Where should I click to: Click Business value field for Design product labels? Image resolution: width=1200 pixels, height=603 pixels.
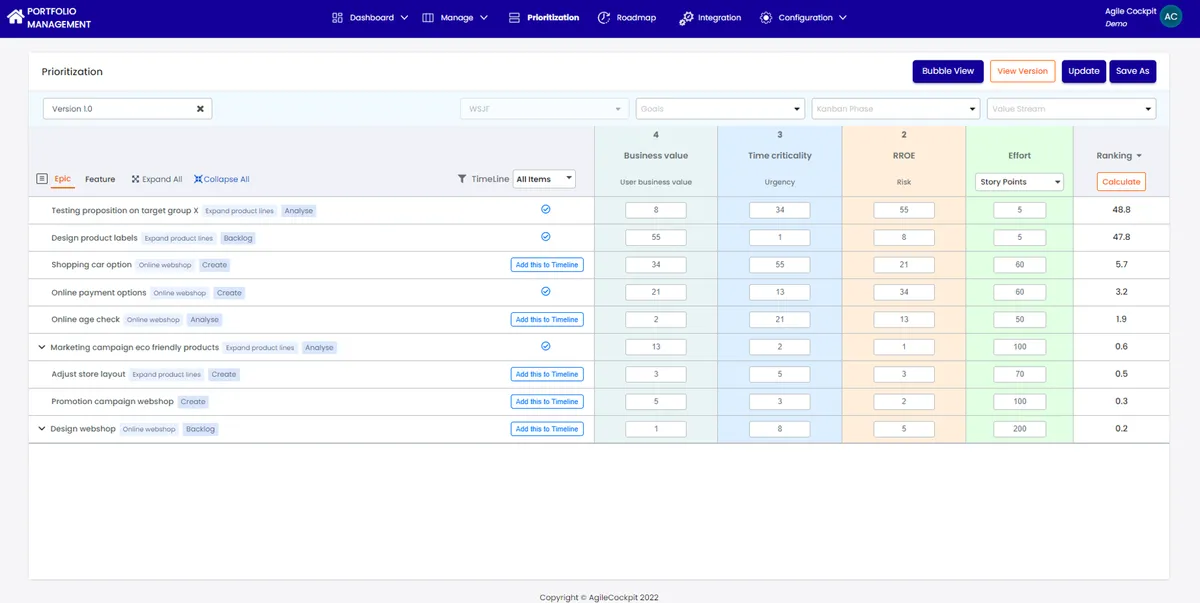tap(656, 237)
